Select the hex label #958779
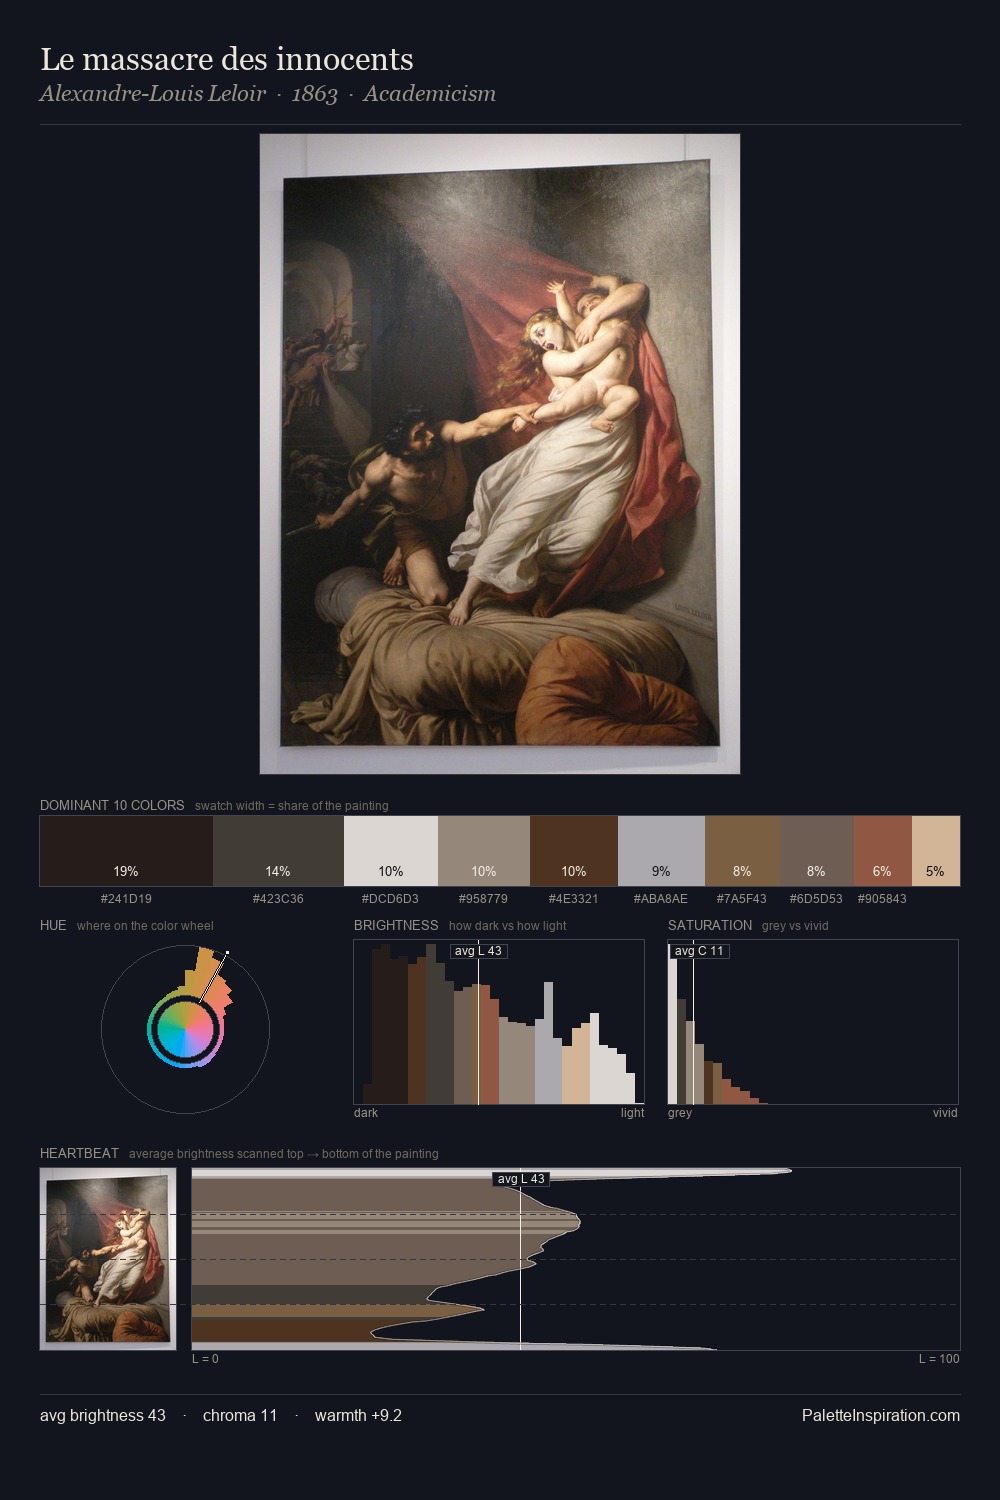The height and width of the screenshot is (1500, 1000). (483, 899)
